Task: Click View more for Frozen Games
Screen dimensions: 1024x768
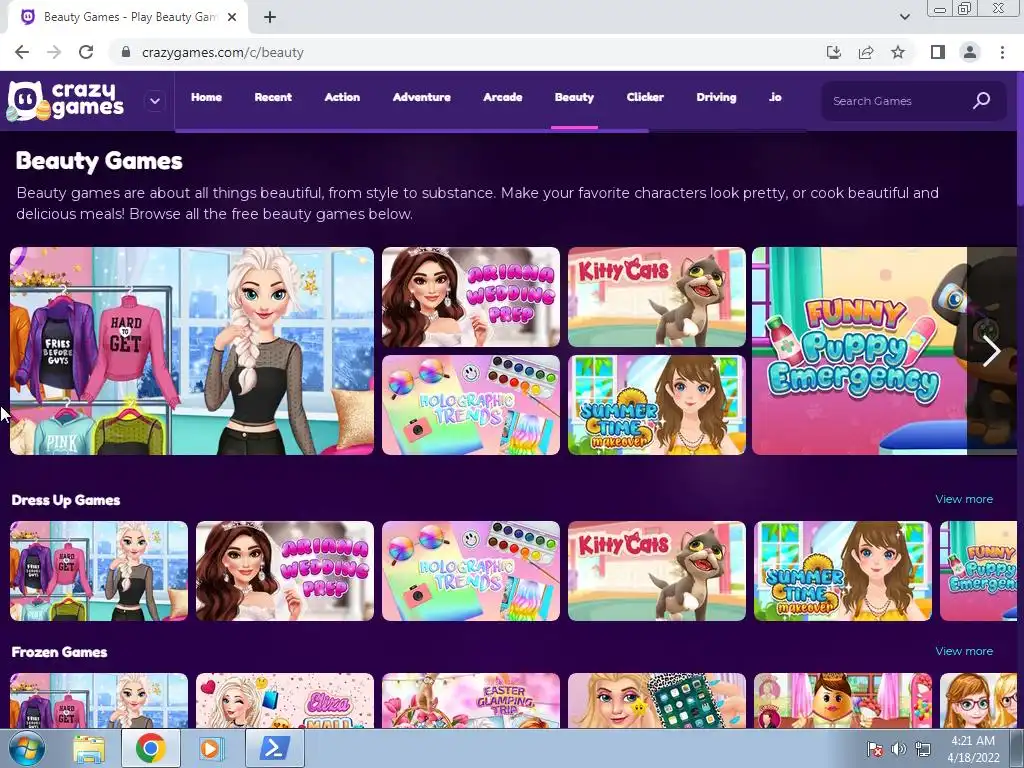Action: [964, 651]
